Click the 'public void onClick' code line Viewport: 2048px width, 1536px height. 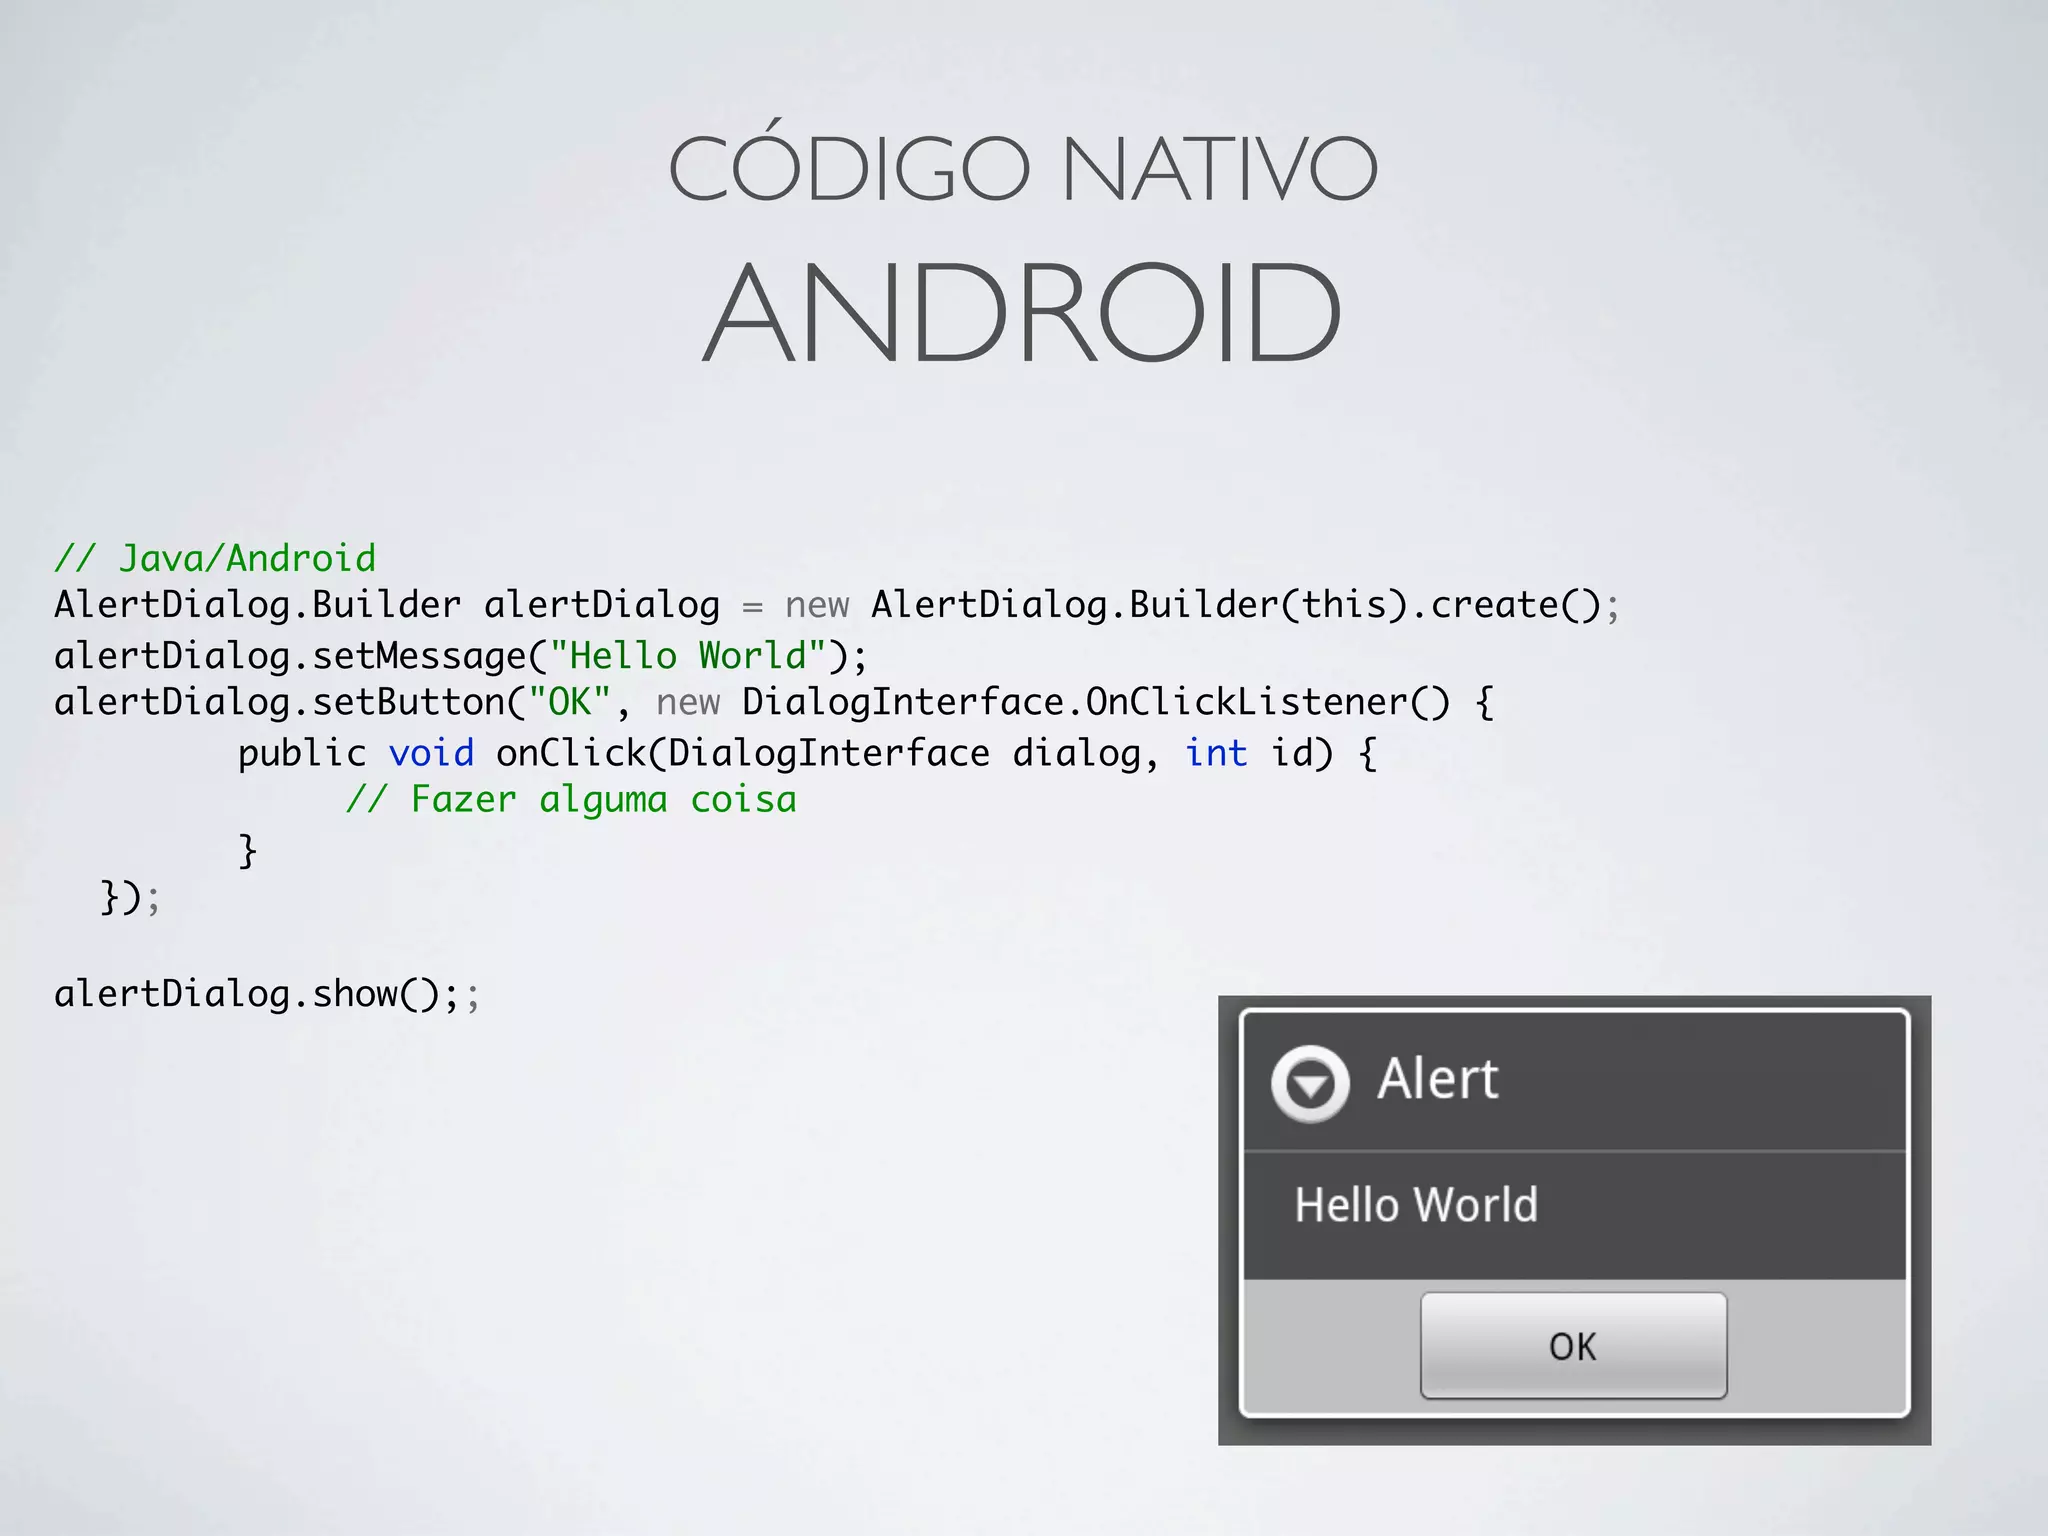click(x=807, y=753)
